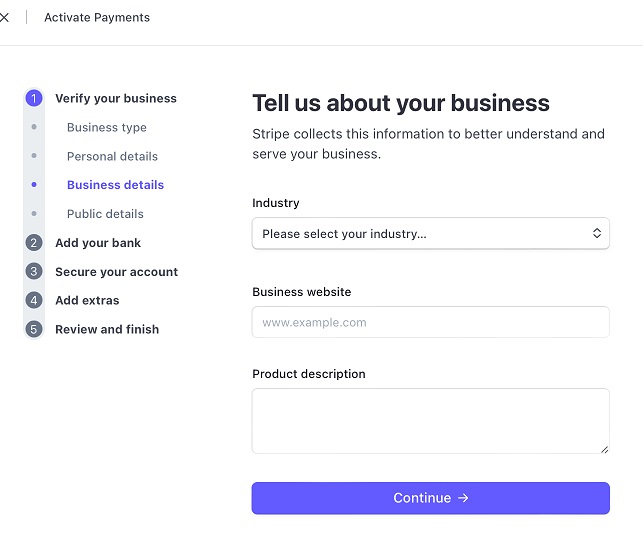
Task: Click the step 3 circle icon
Action: [34, 272]
